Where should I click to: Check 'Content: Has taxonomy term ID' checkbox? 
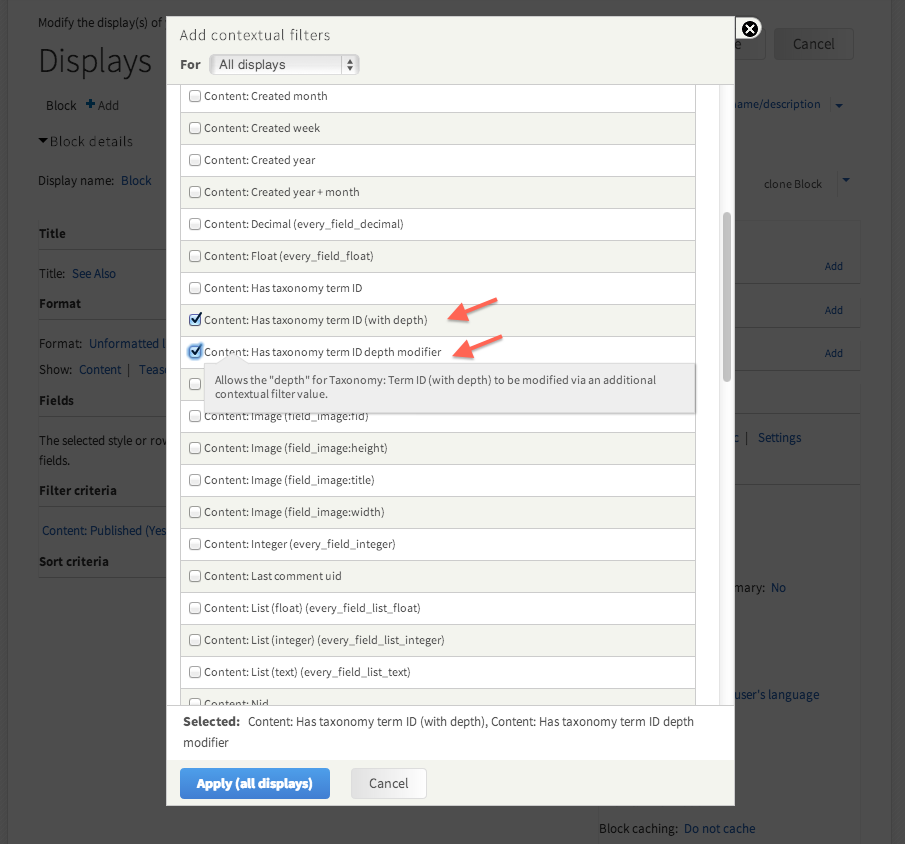coord(195,287)
